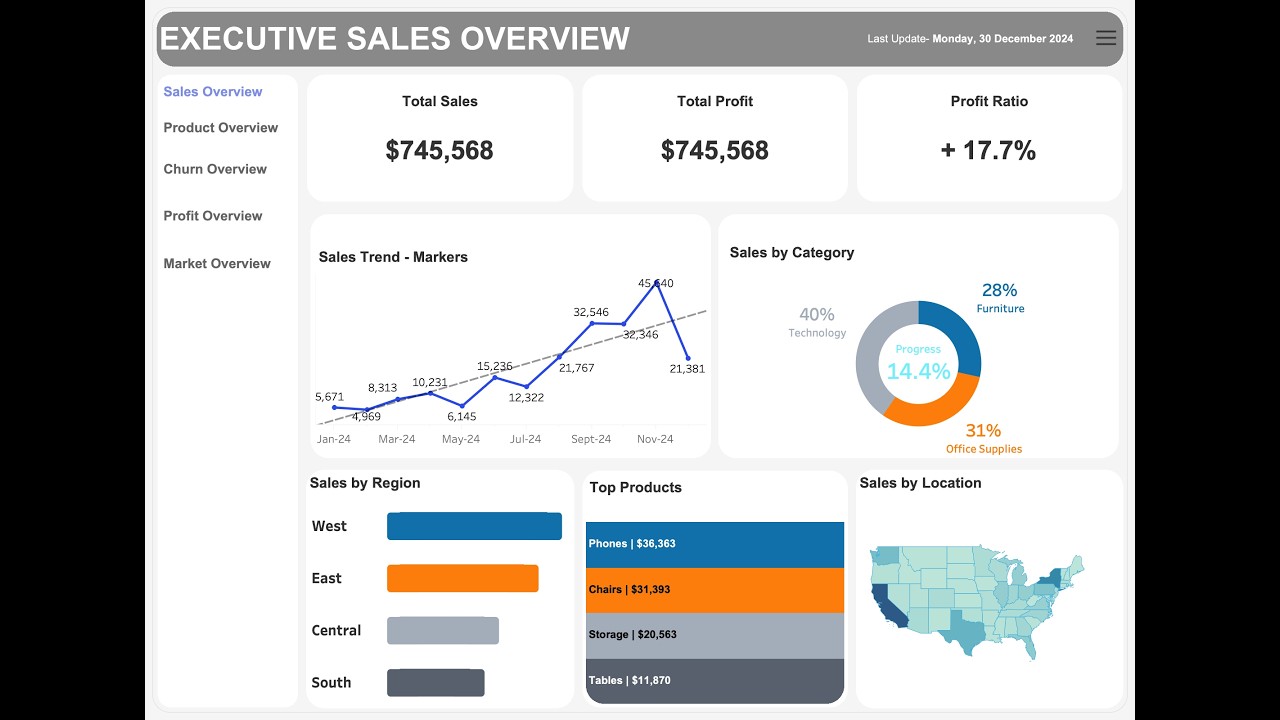Click the 40% Technology label
Viewport: 1280px width, 720px height.
(817, 322)
